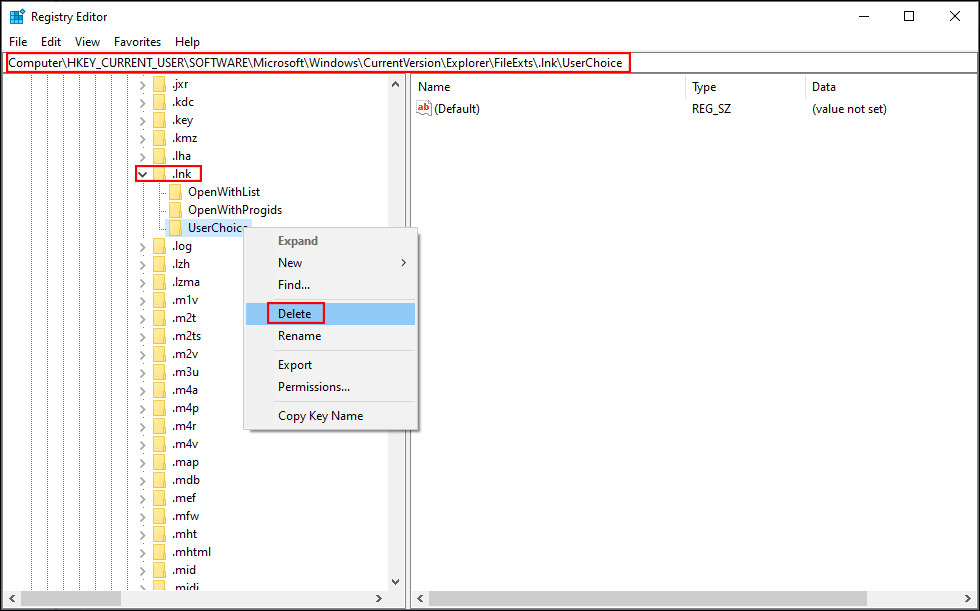Expand the .m2ts key
980x611 pixels.
[x=142, y=336]
